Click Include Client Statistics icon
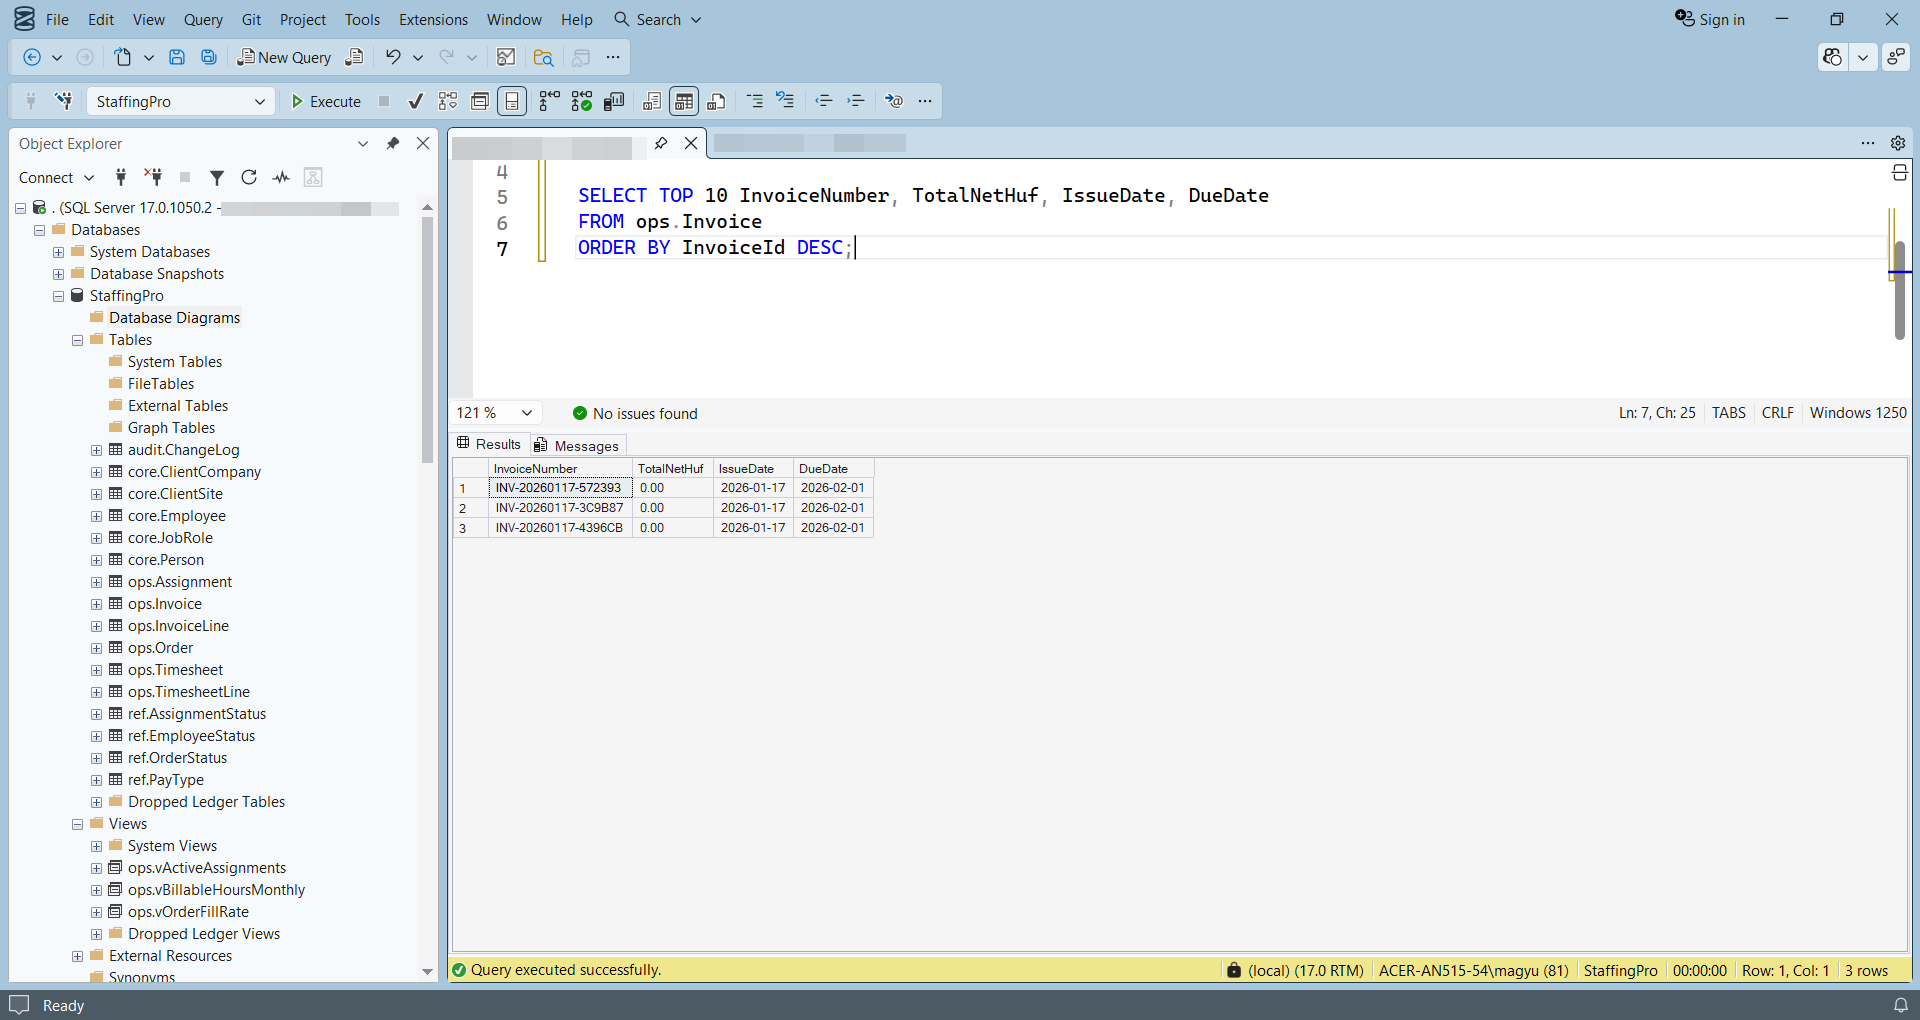This screenshot has height=1020, width=1920. [x=614, y=101]
